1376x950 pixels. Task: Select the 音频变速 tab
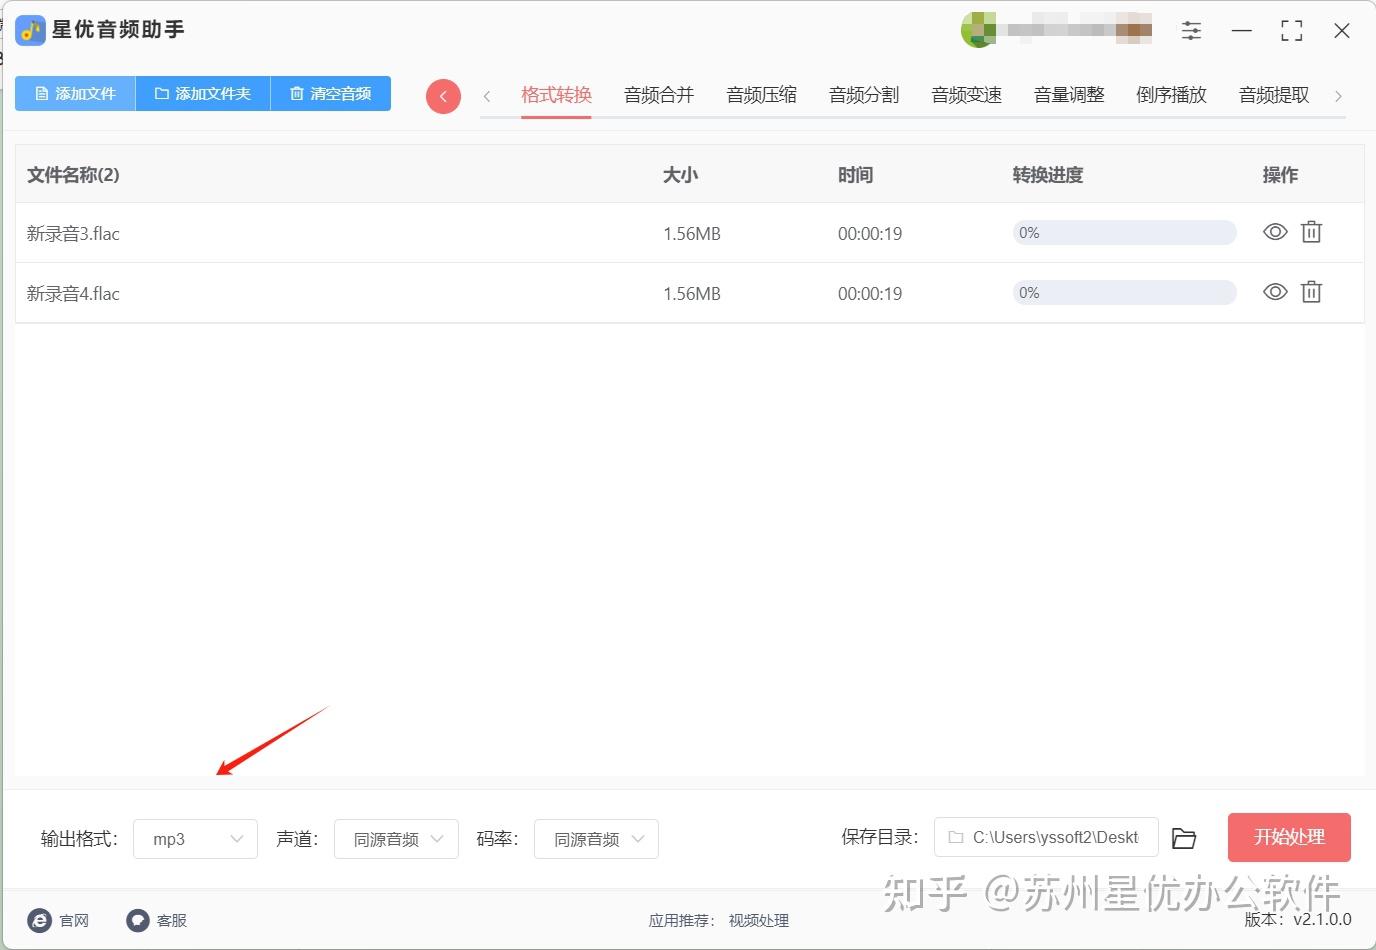965,94
